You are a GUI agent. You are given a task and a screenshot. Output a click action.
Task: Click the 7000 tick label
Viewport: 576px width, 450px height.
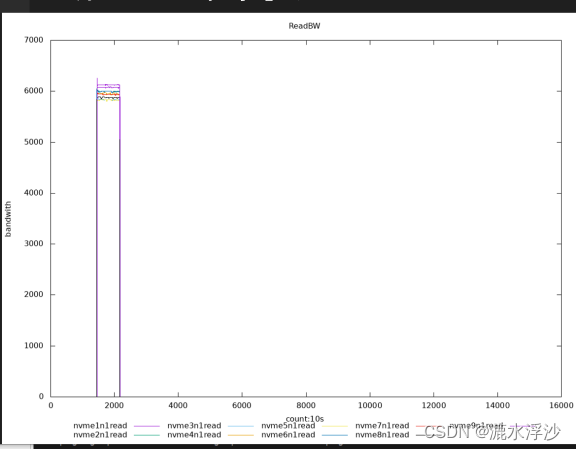[x=34, y=40]
